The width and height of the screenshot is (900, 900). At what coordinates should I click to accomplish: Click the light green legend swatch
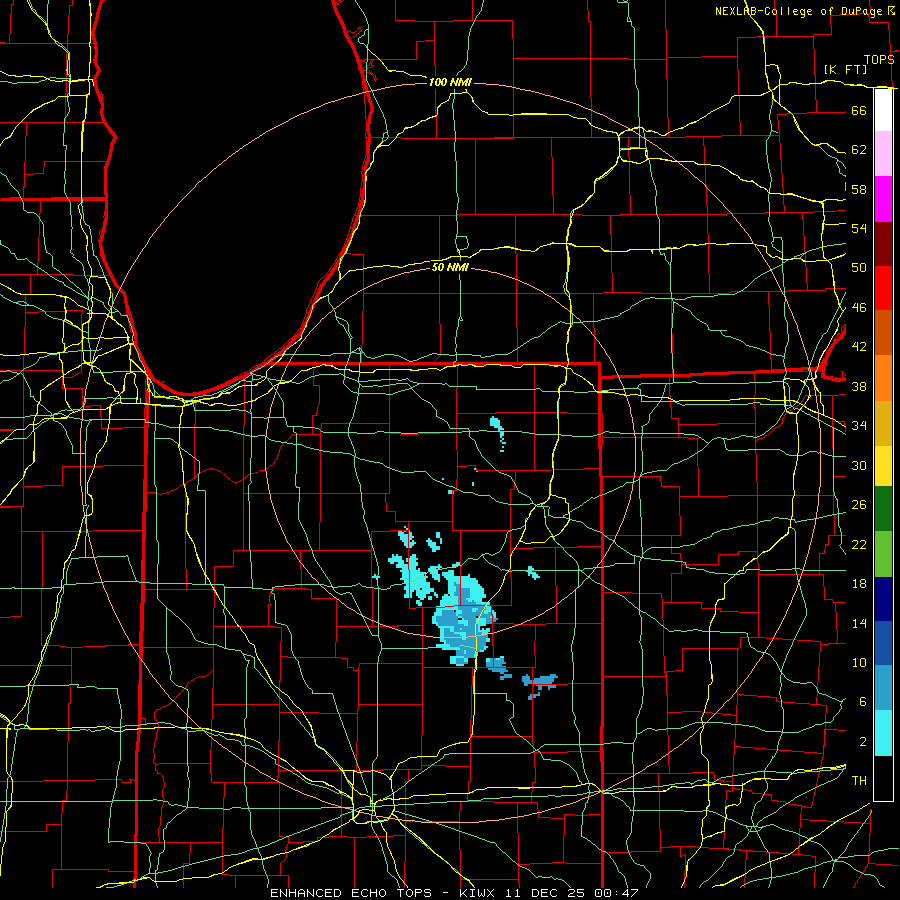(883, 554)
